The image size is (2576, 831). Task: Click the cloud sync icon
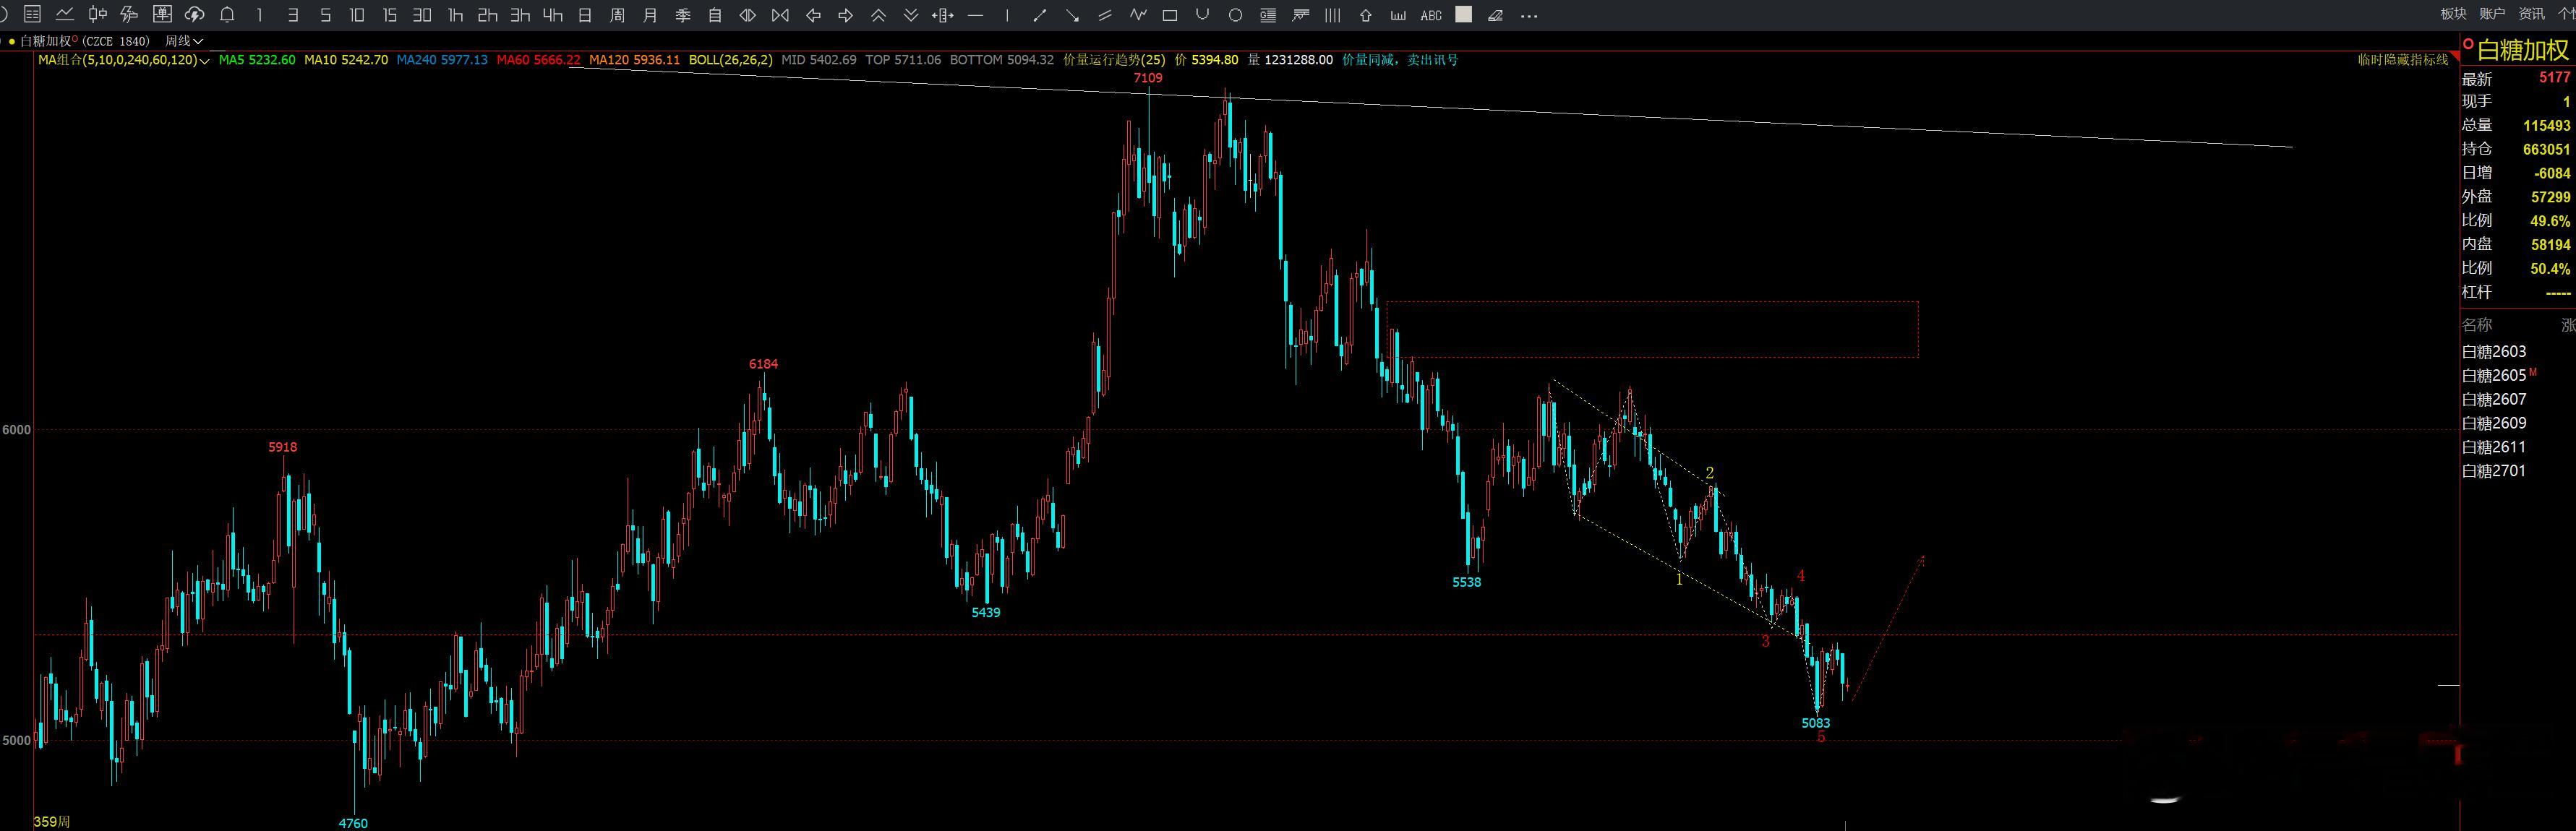pos(195,15)
